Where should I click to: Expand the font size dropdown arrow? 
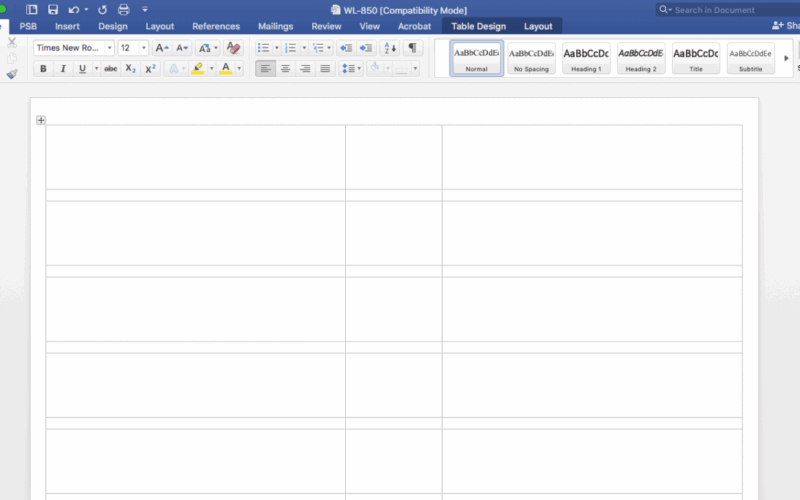pos(143,48)
